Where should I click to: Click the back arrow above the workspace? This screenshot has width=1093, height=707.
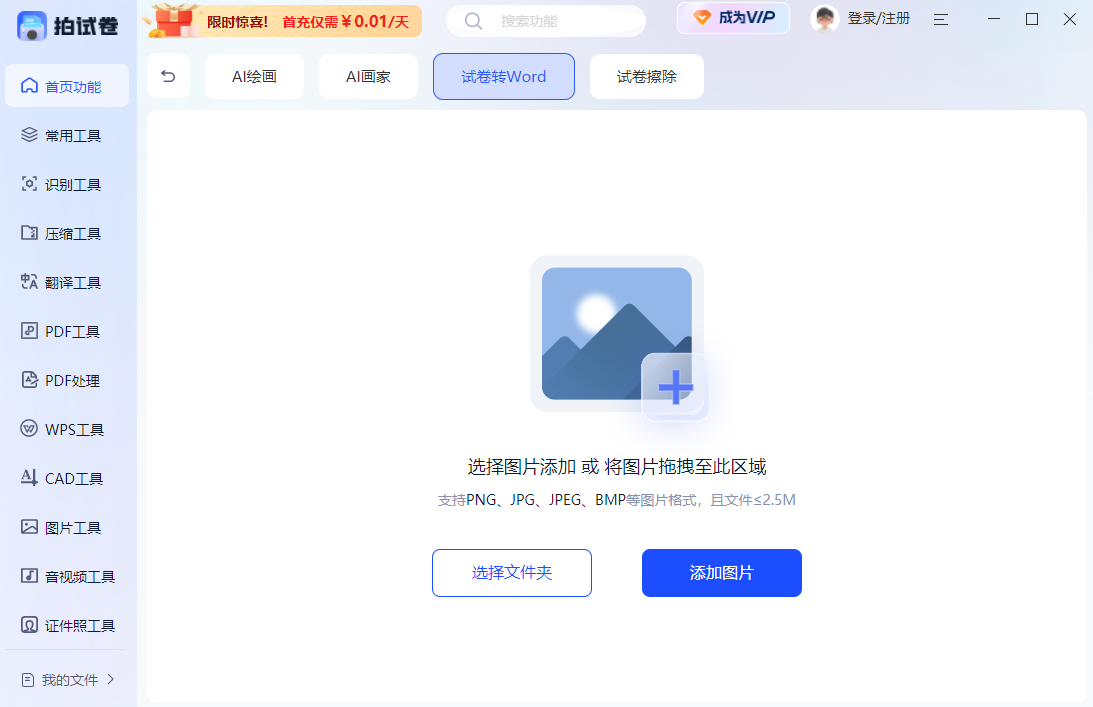point(168,76)
